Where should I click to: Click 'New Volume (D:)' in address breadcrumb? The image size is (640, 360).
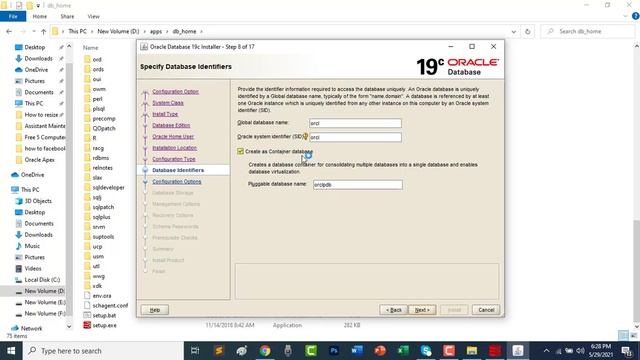[118, 31]
